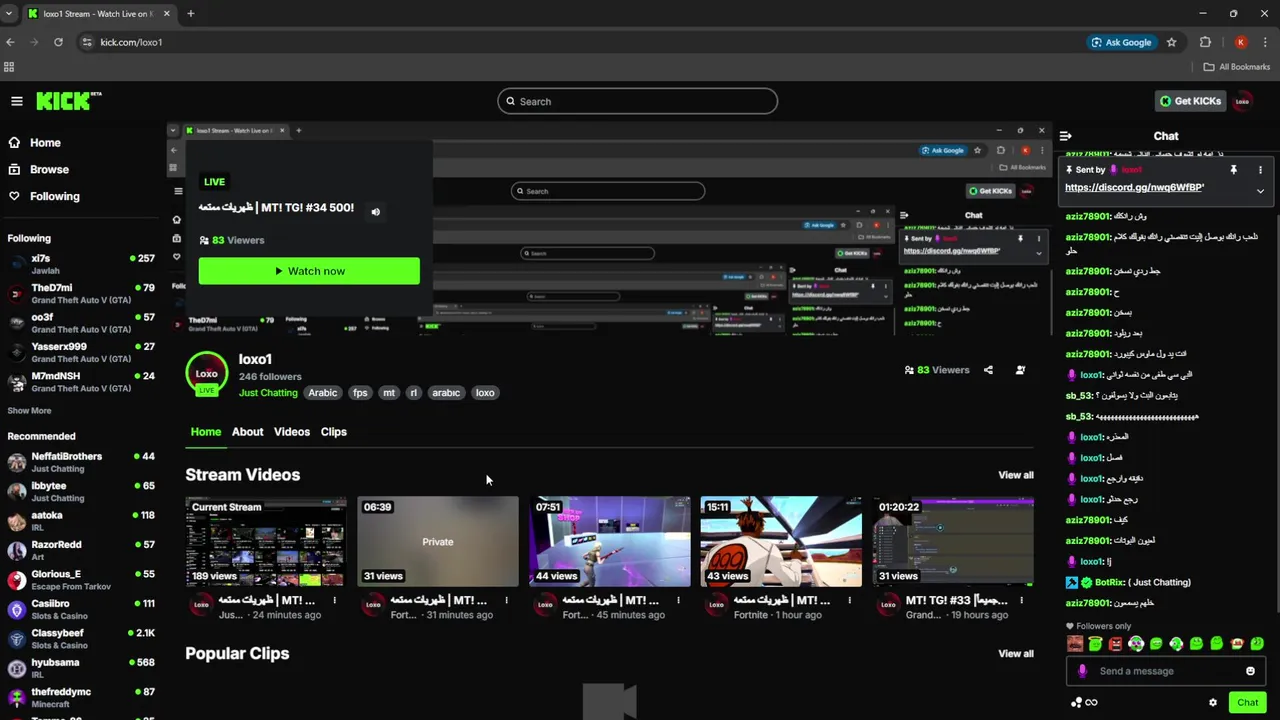Open xi7s channel in Following list
Viewport: 1280px width, 720px height.
pos(81,264)
